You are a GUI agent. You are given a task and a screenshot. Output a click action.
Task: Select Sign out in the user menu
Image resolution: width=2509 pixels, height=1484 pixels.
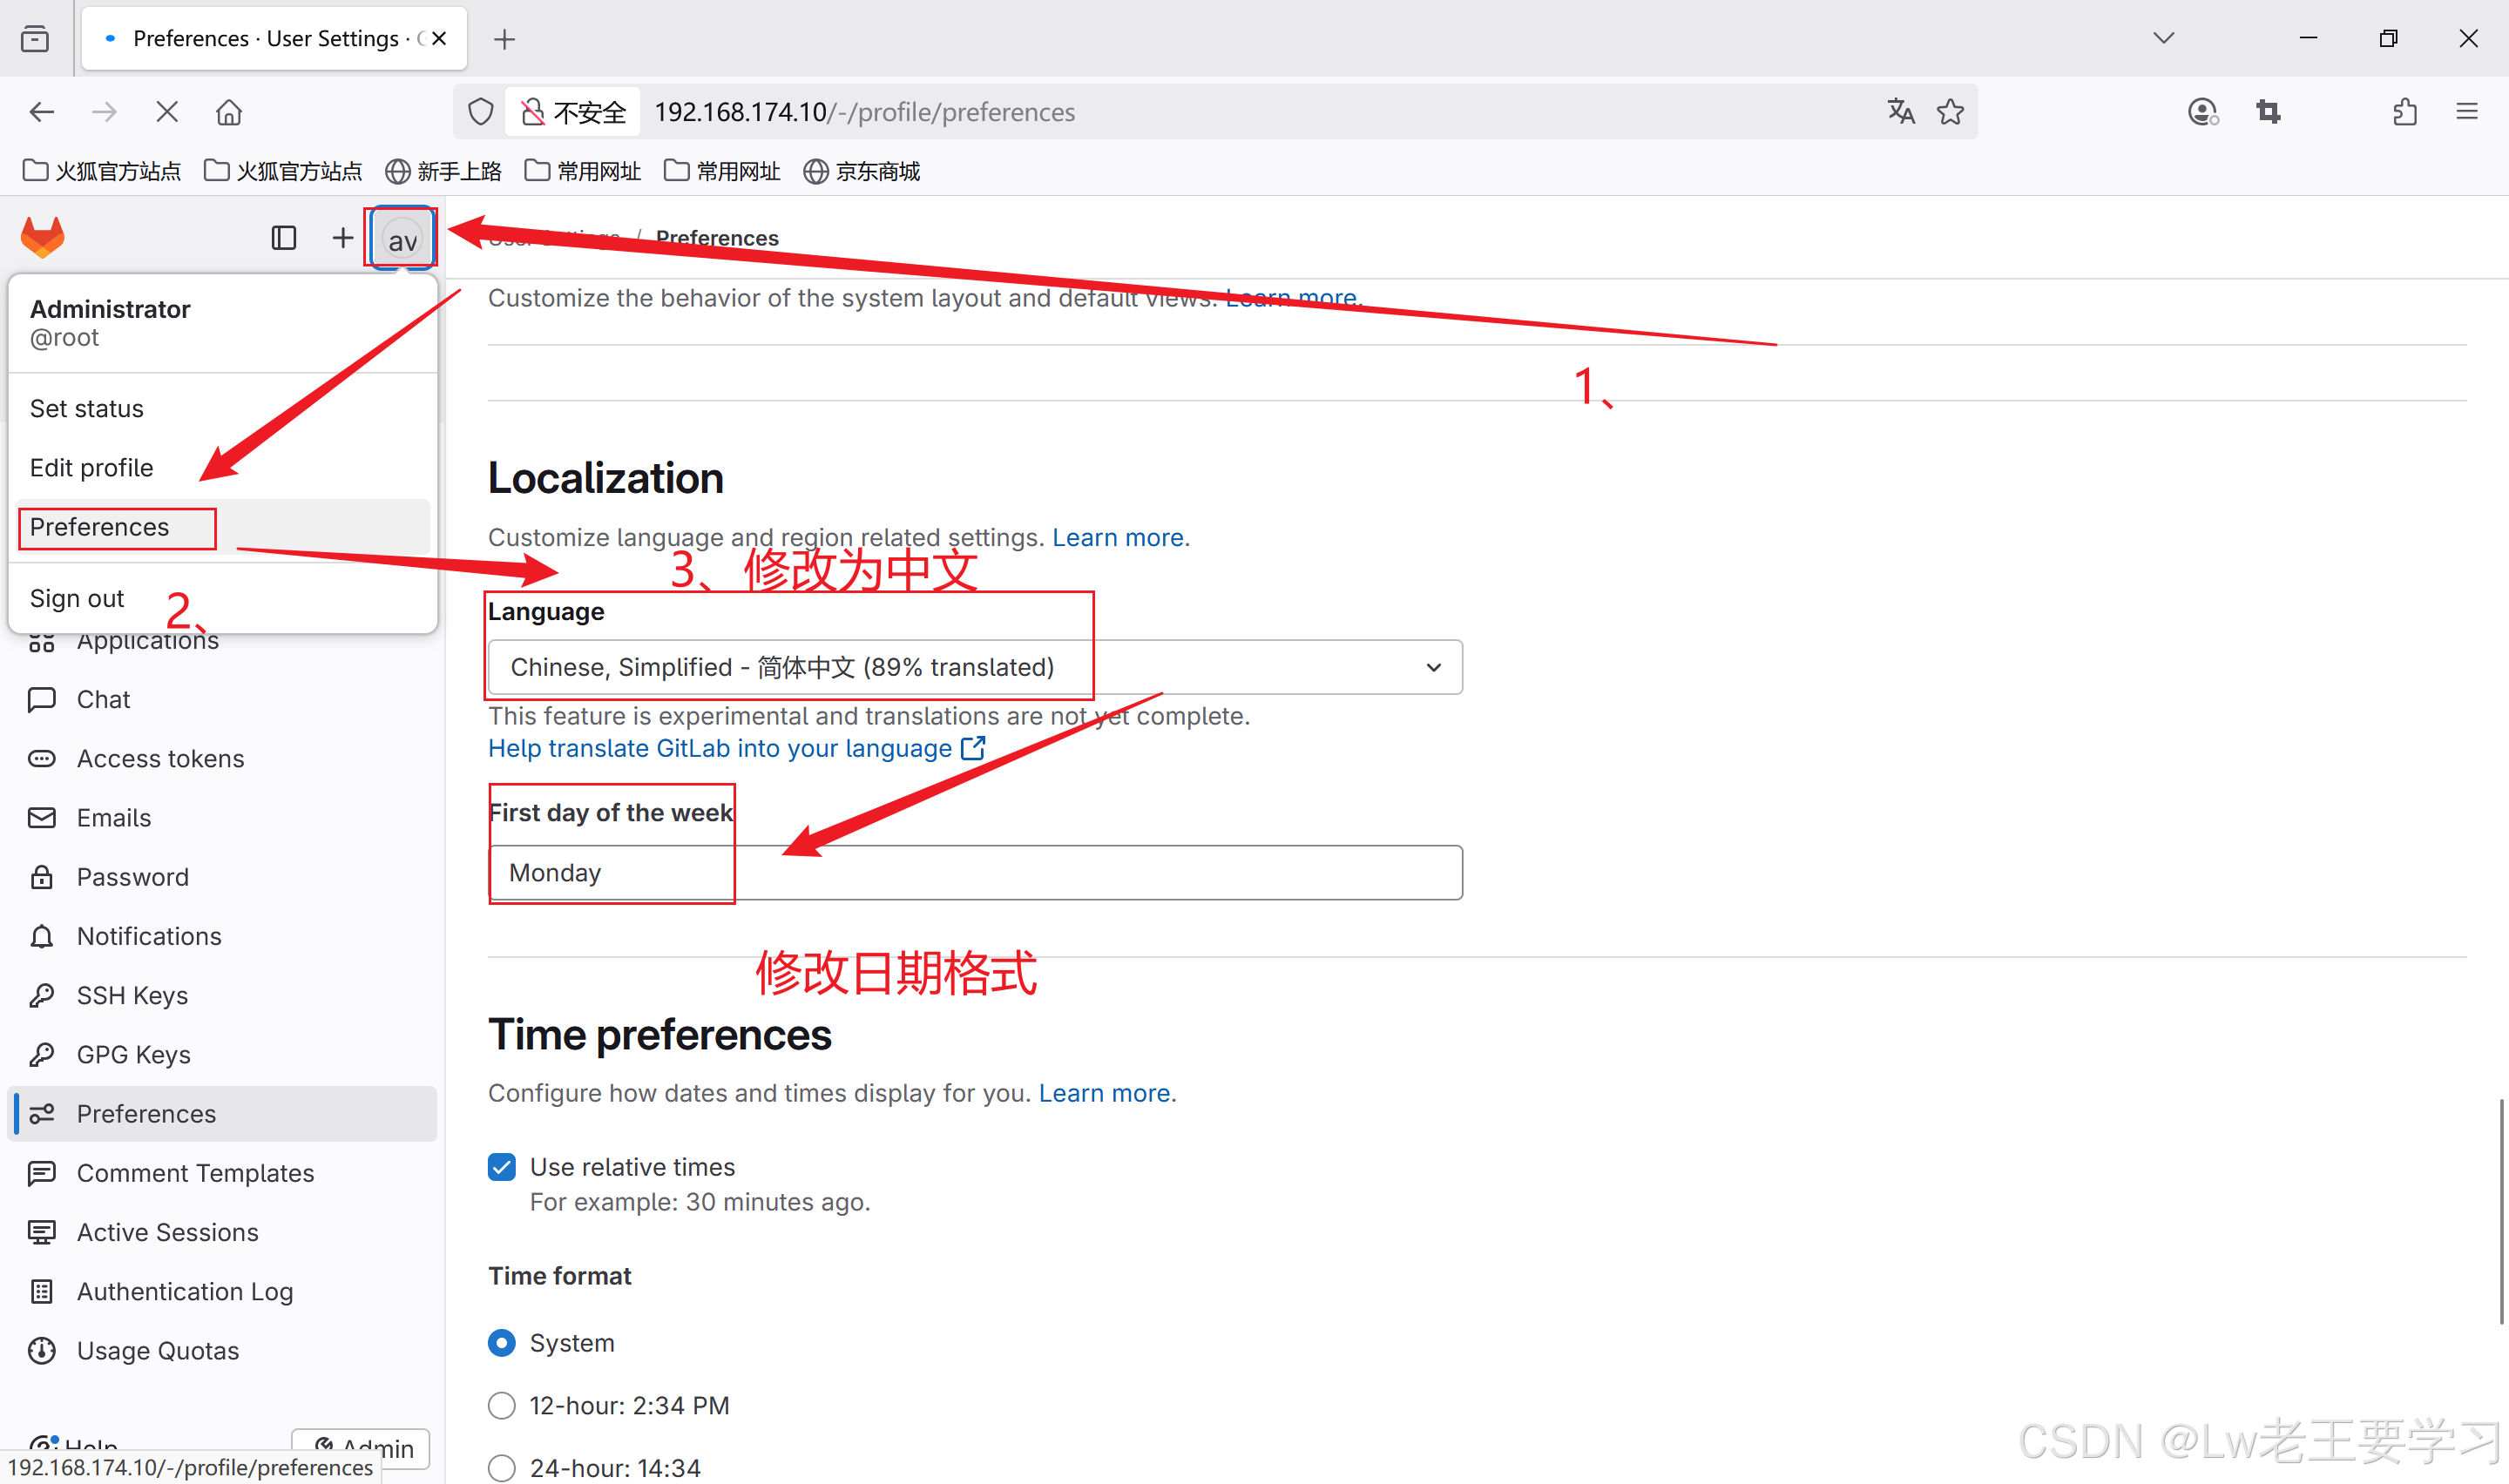77,598
